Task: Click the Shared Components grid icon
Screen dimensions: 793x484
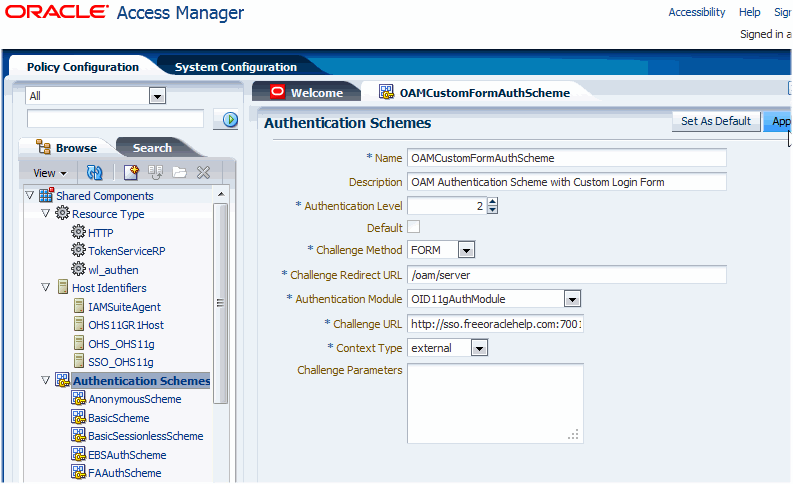Action: [46, 195]
